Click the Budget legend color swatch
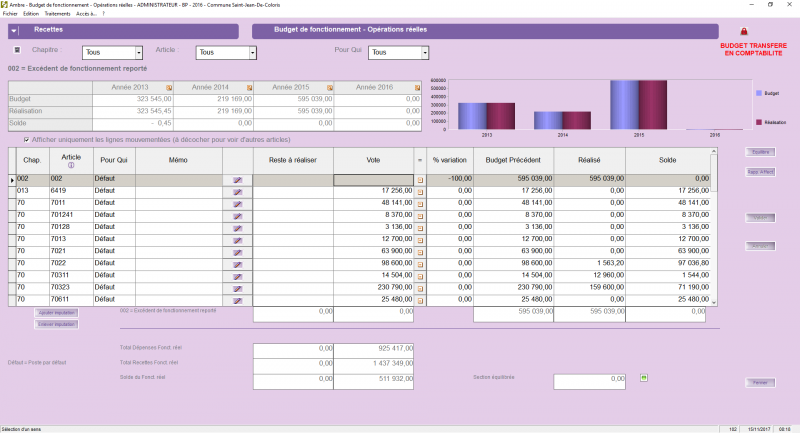The width and height of the screenshot is (800, 433). point(759,93)
